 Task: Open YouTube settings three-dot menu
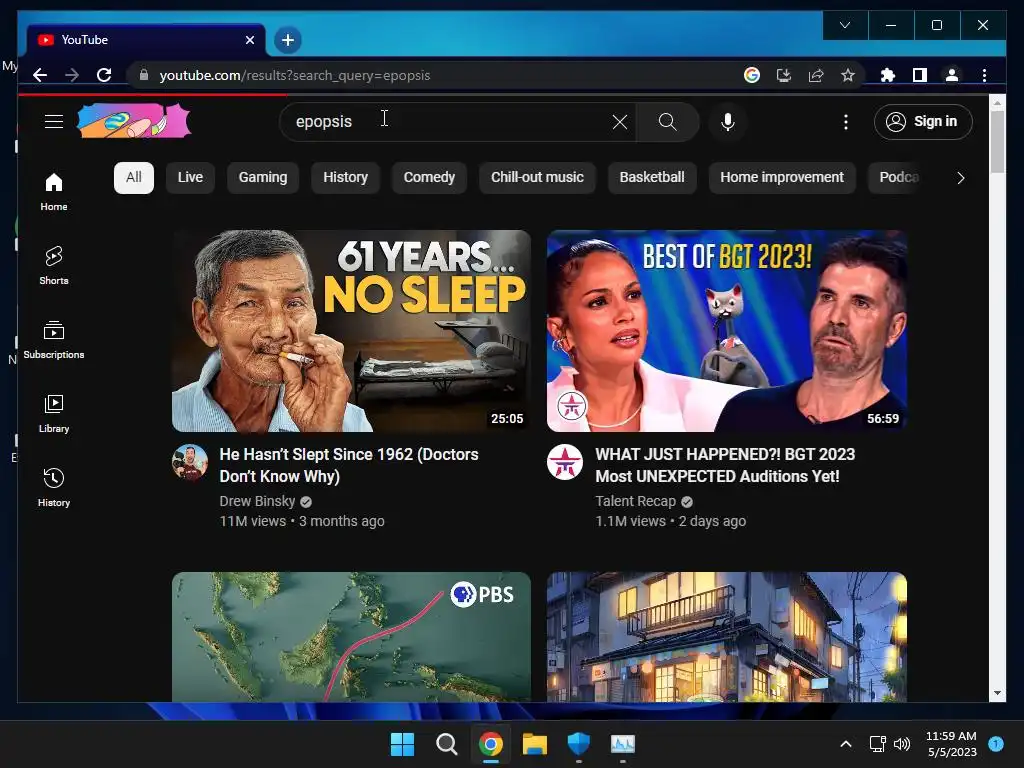[846, 121]
